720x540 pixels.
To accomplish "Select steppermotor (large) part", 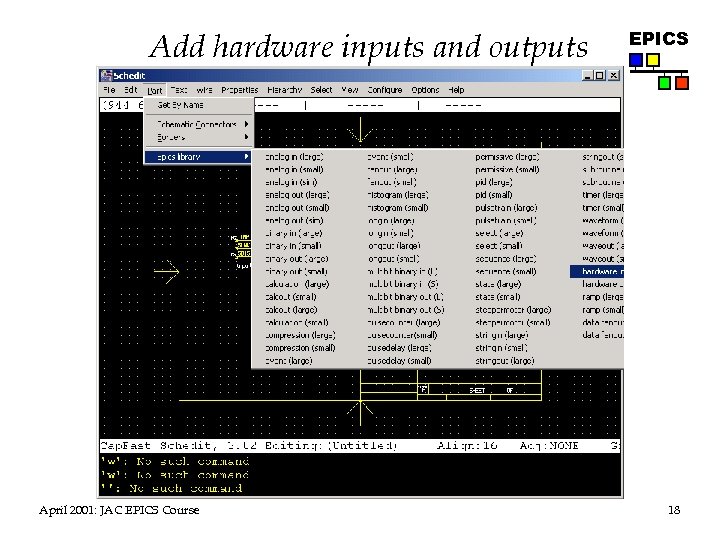I will [x=513, y=310].
